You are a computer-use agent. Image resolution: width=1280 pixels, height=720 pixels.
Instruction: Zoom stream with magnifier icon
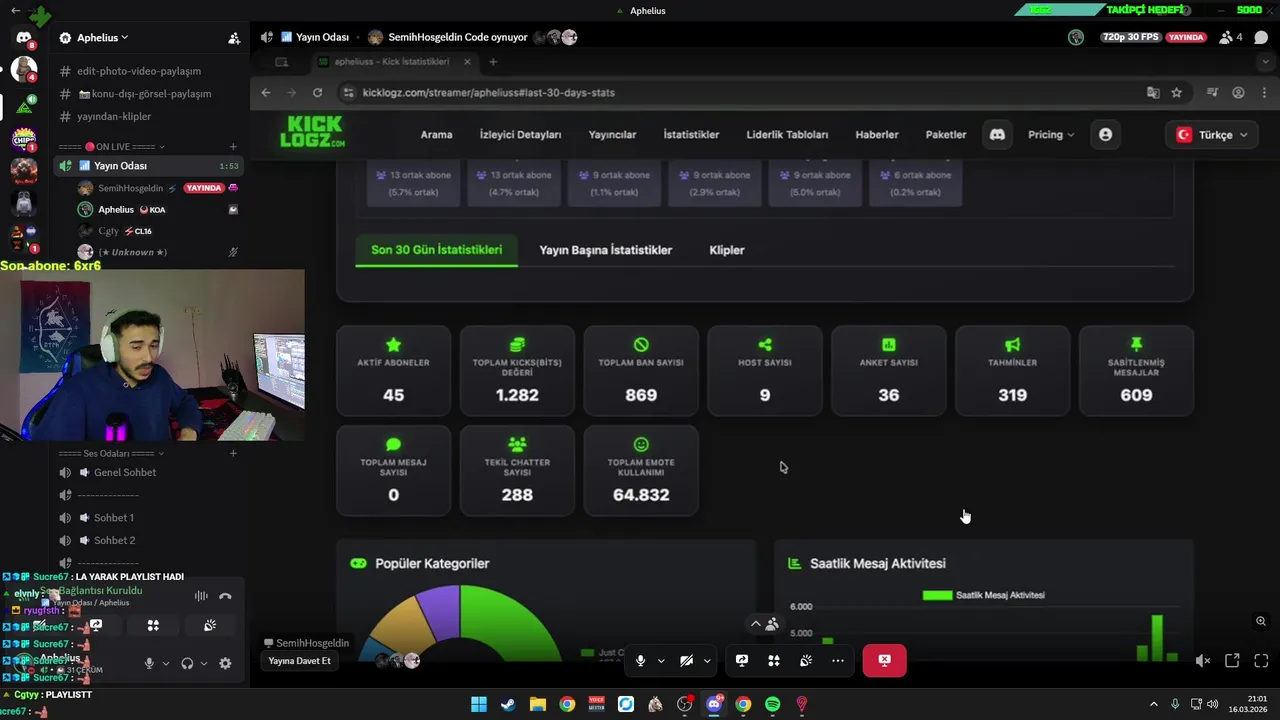1261,621
